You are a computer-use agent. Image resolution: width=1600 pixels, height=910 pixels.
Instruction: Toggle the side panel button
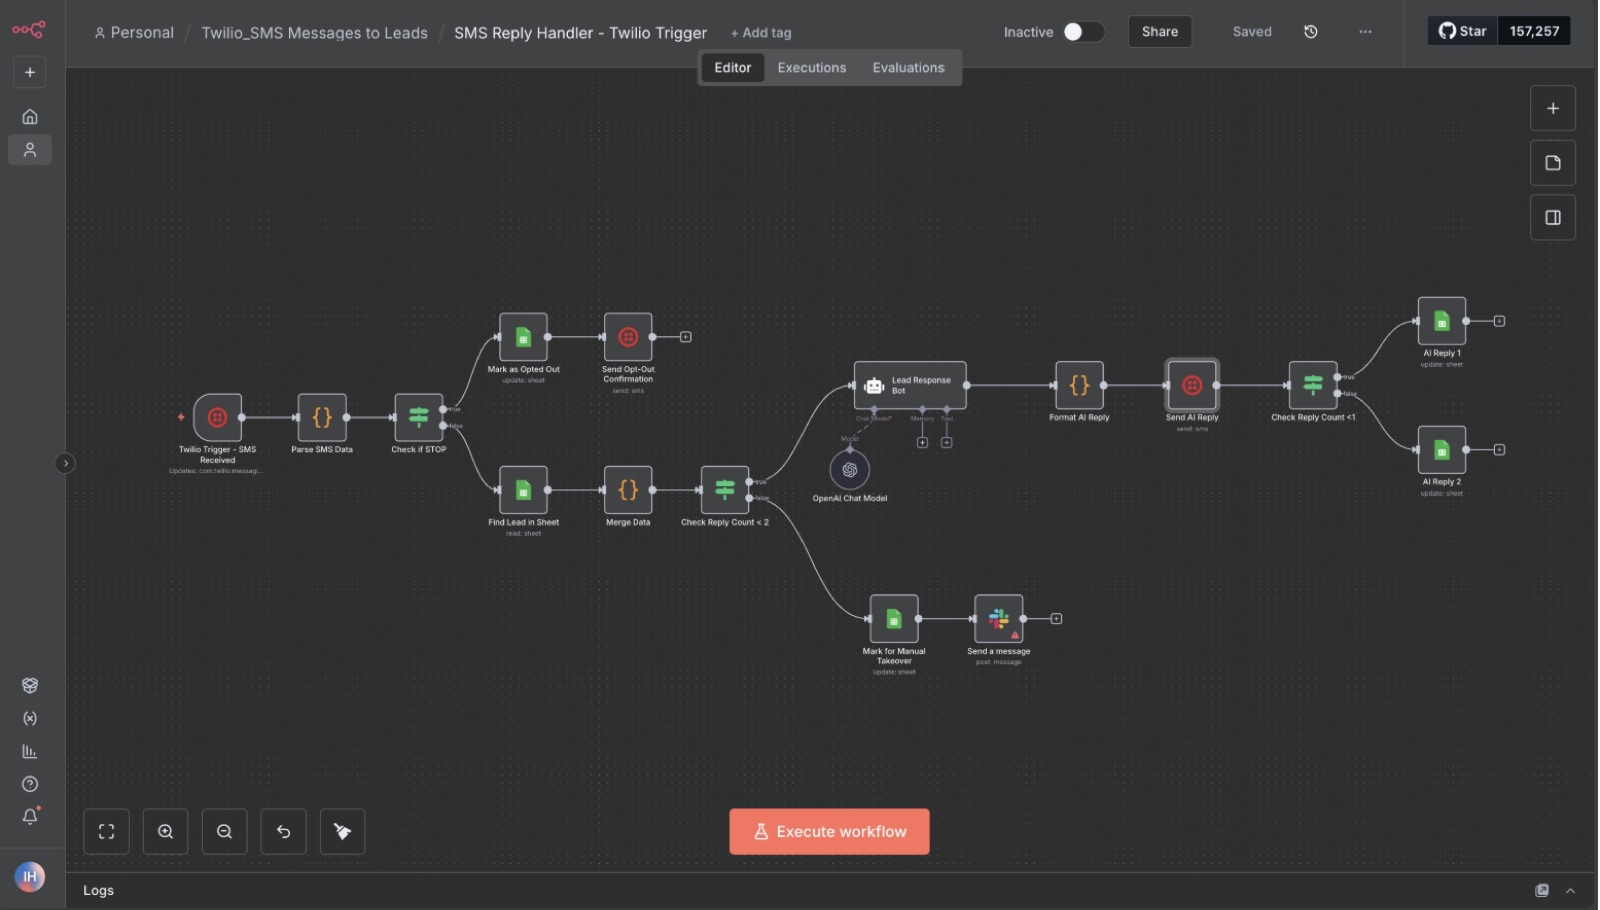(x=1553, y=217)
